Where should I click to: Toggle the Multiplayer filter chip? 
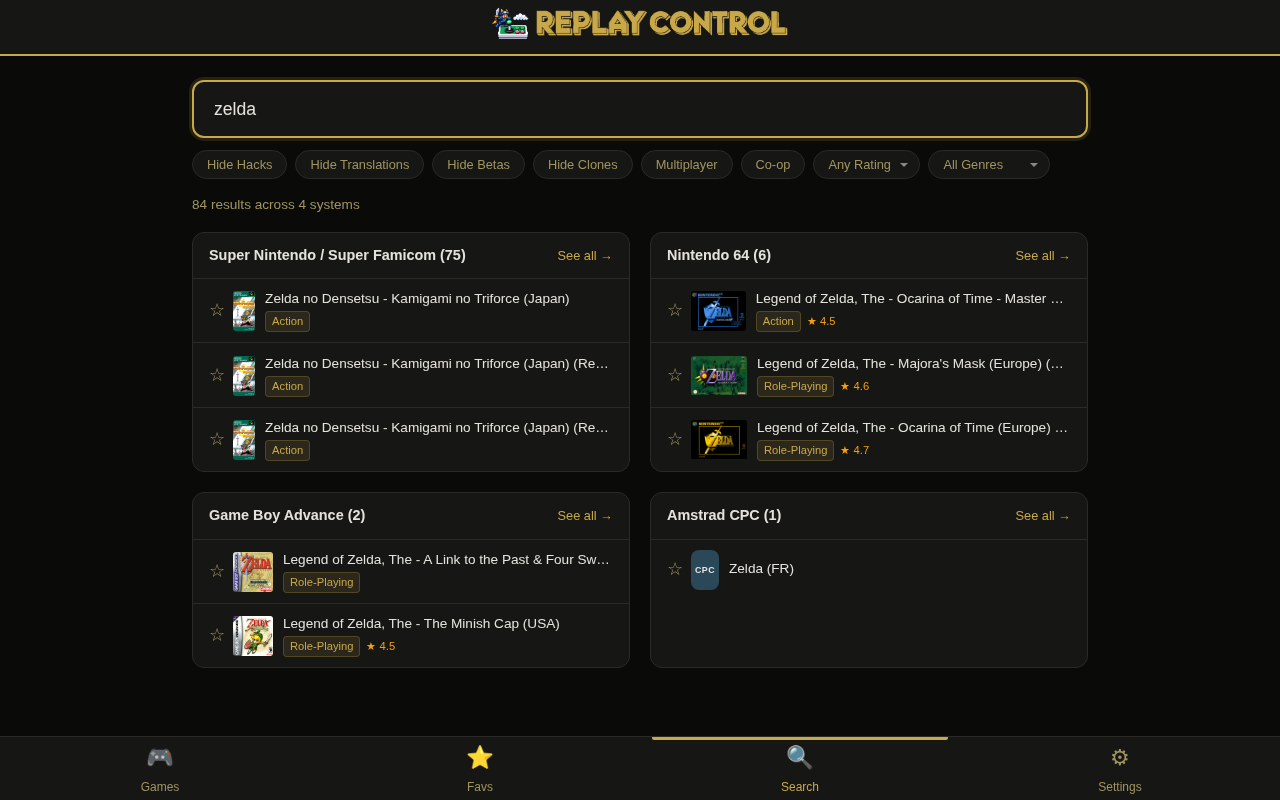coord(686,165)
